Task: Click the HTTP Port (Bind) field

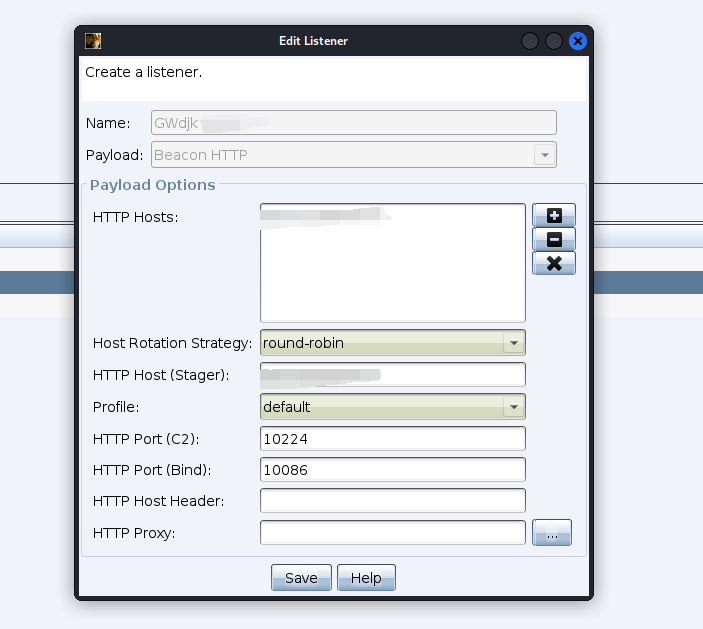Action: tap(392, 470)
